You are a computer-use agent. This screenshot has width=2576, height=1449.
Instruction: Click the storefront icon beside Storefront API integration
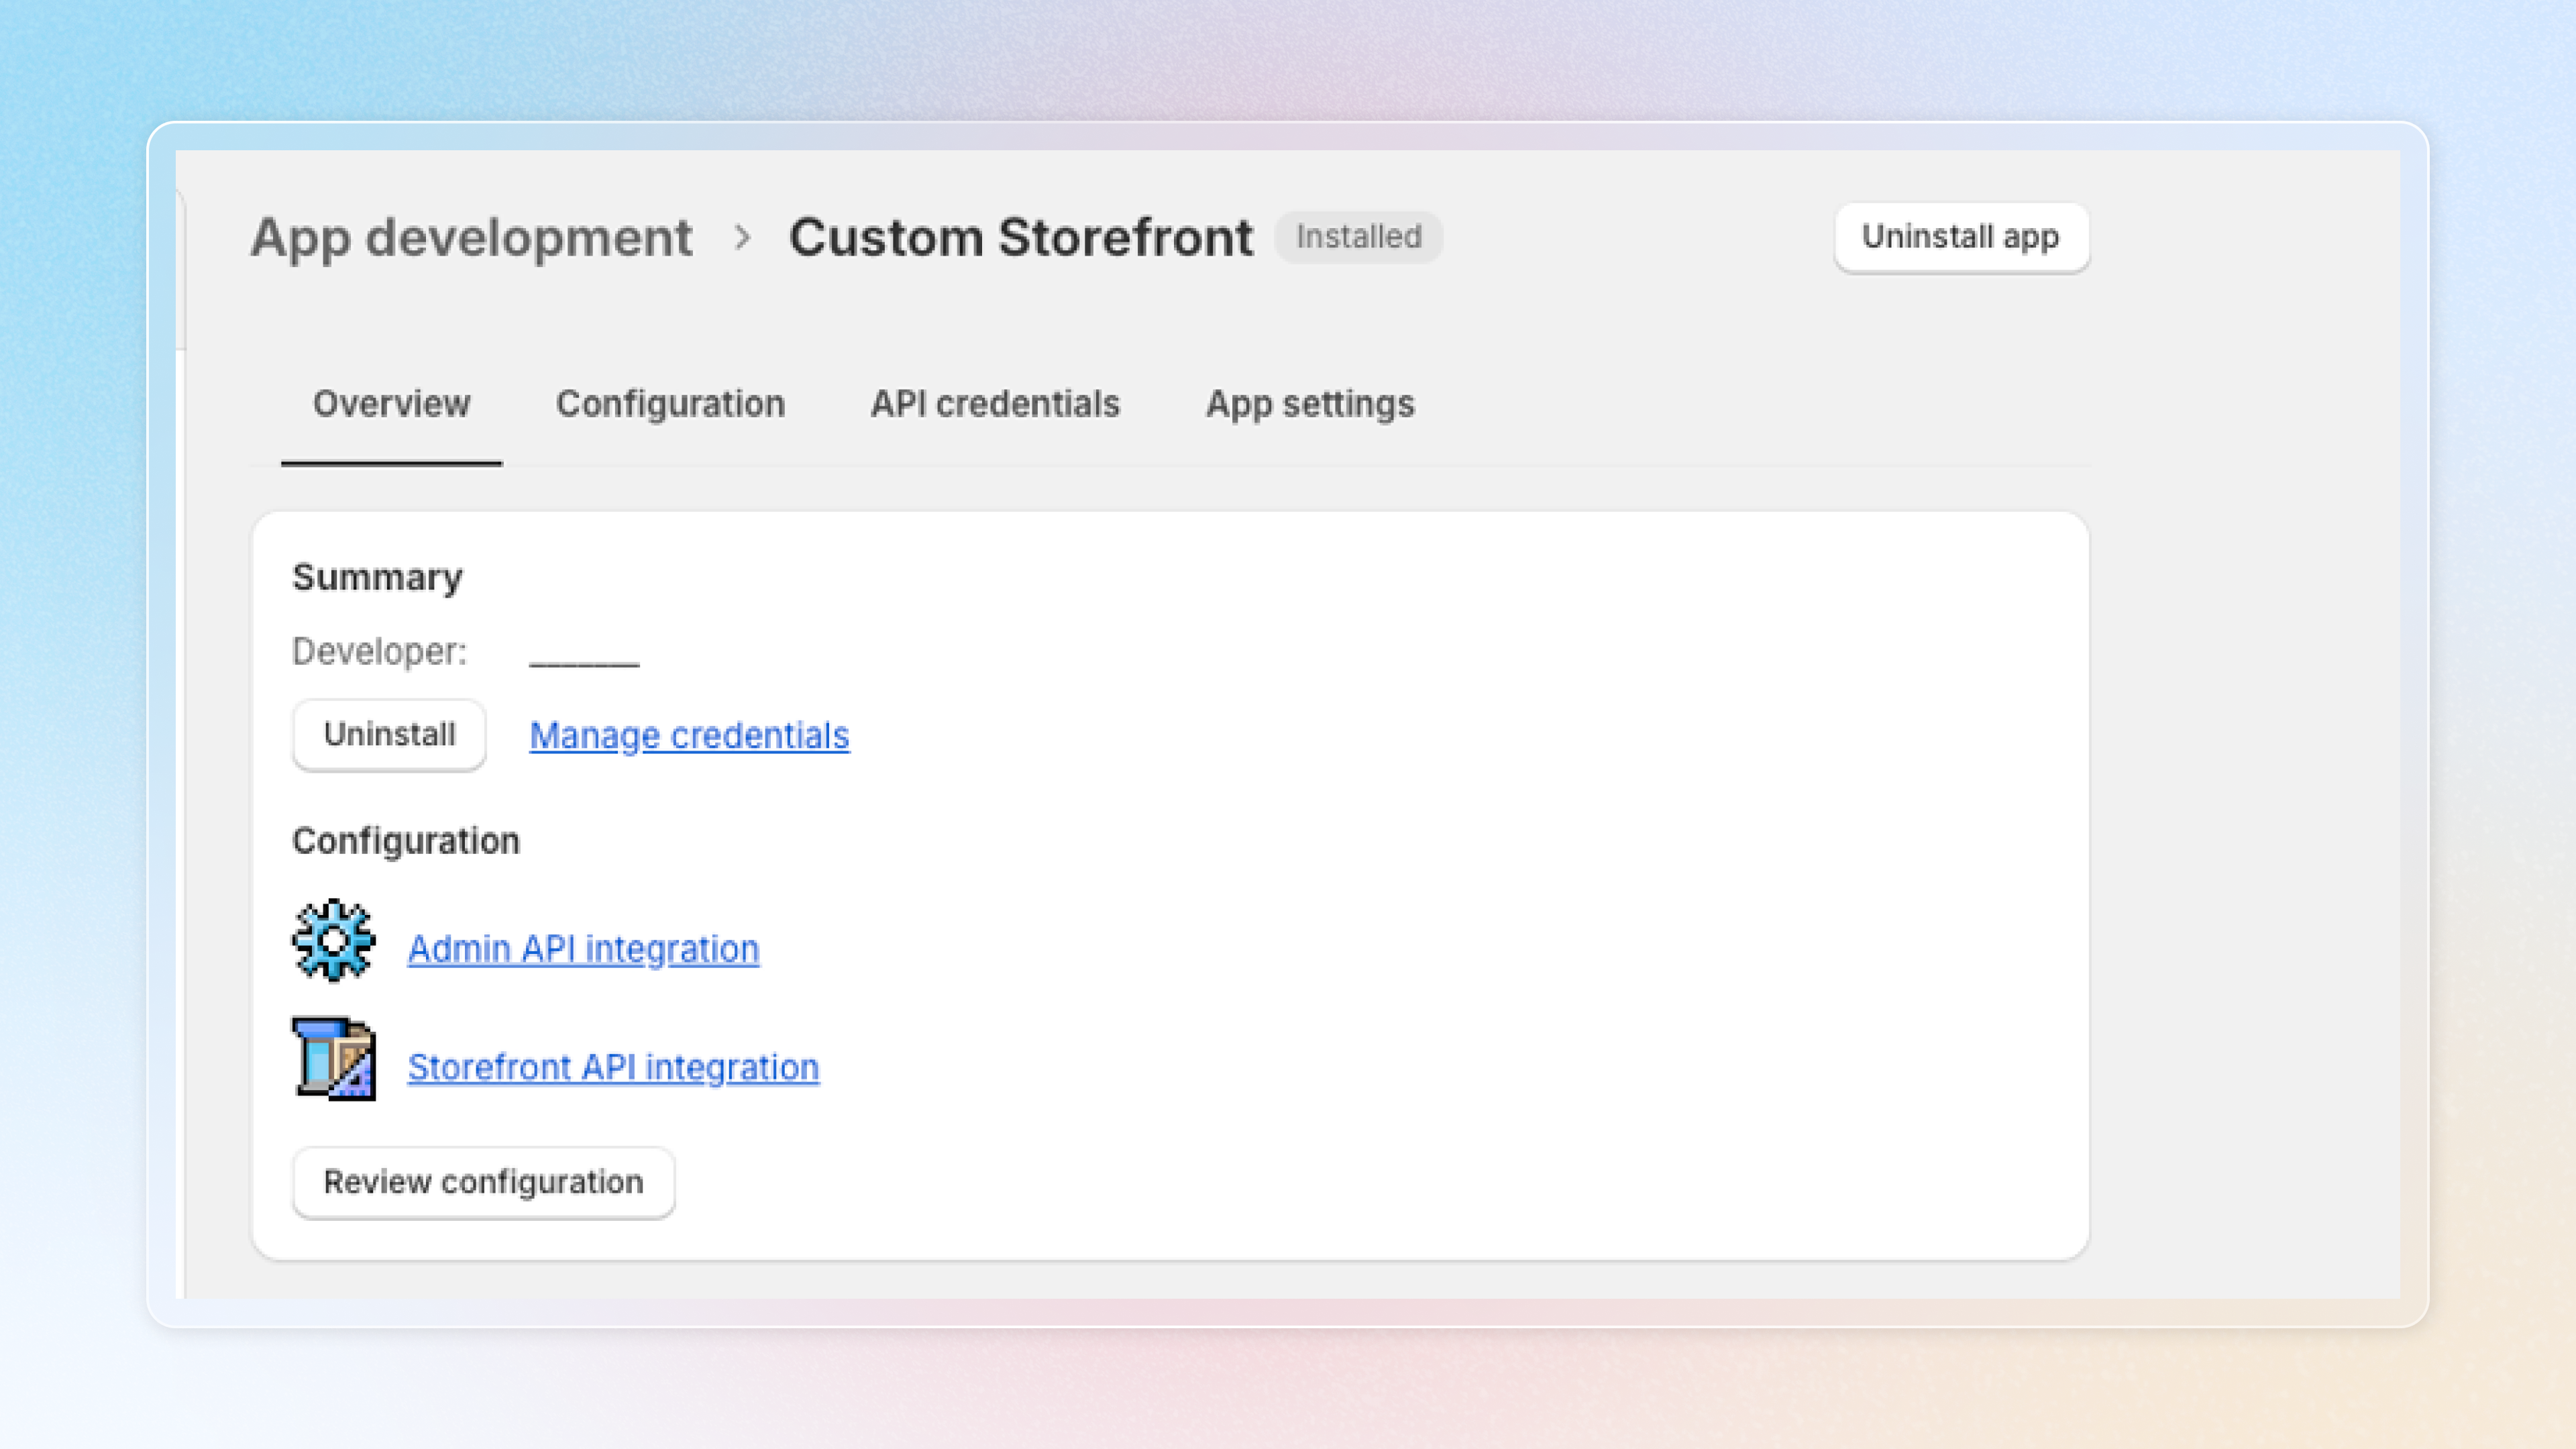click(x=334, y=1058)
